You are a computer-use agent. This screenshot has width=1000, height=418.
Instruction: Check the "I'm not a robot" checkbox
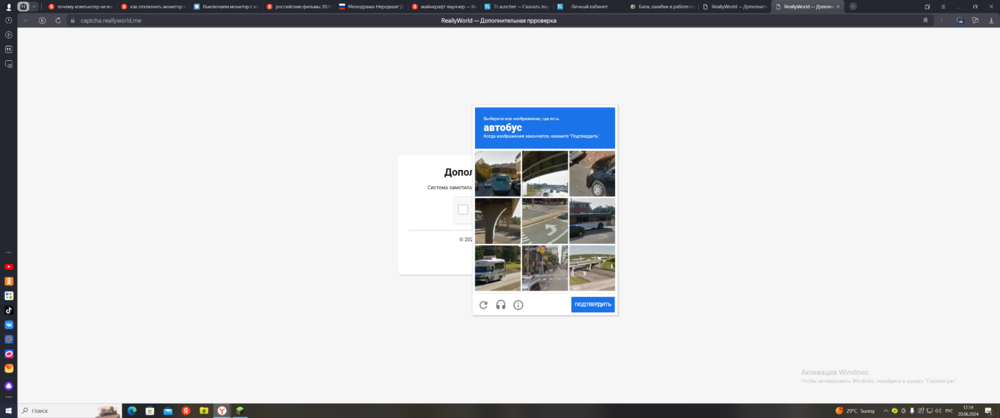tap(463, 210)
